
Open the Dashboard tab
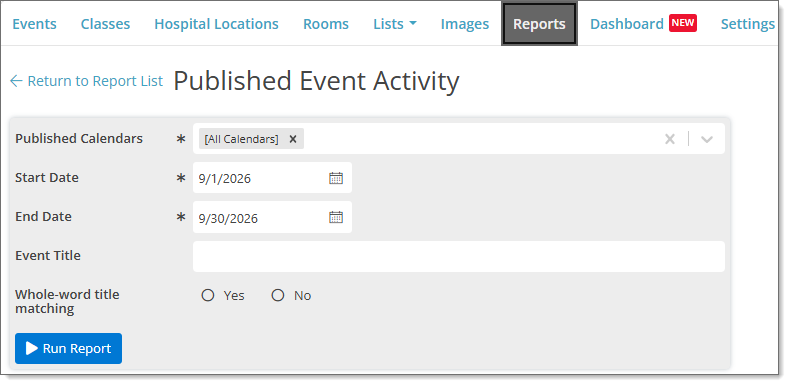tap(626, 24)
